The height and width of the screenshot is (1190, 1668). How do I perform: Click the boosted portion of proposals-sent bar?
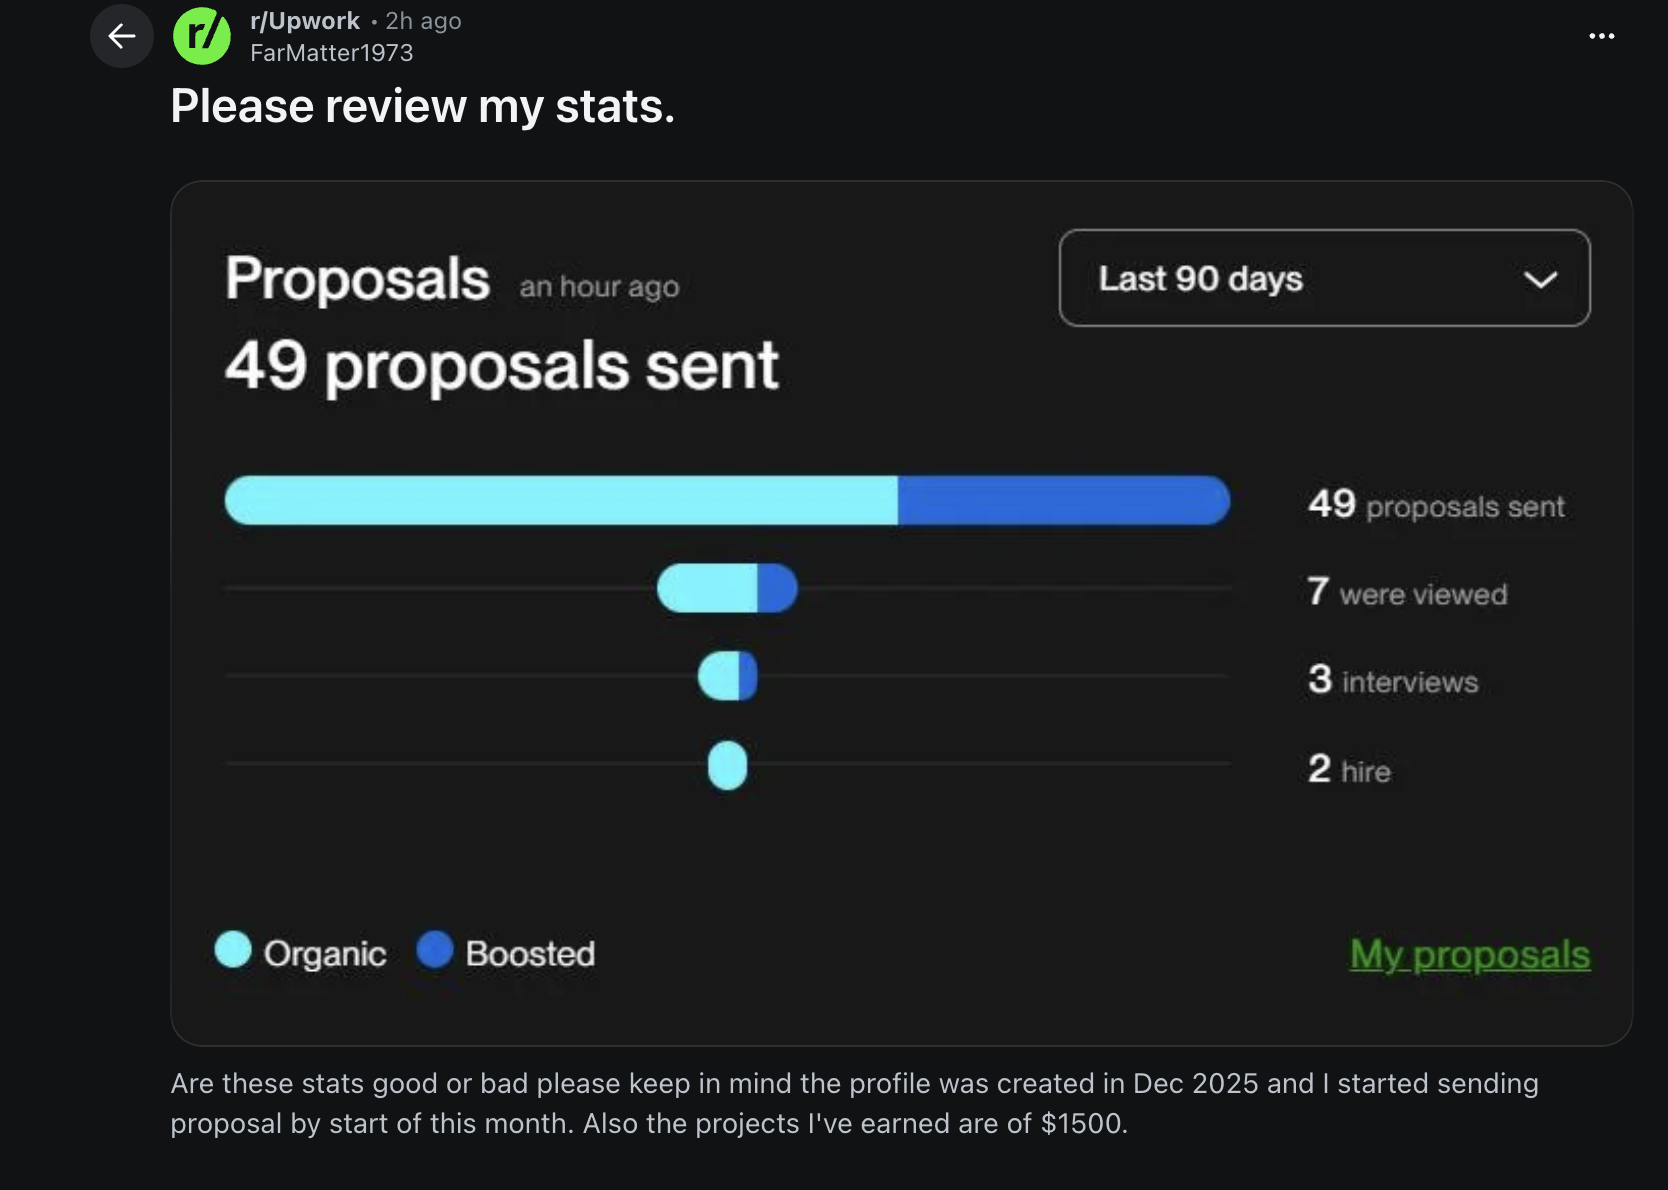1063,500
